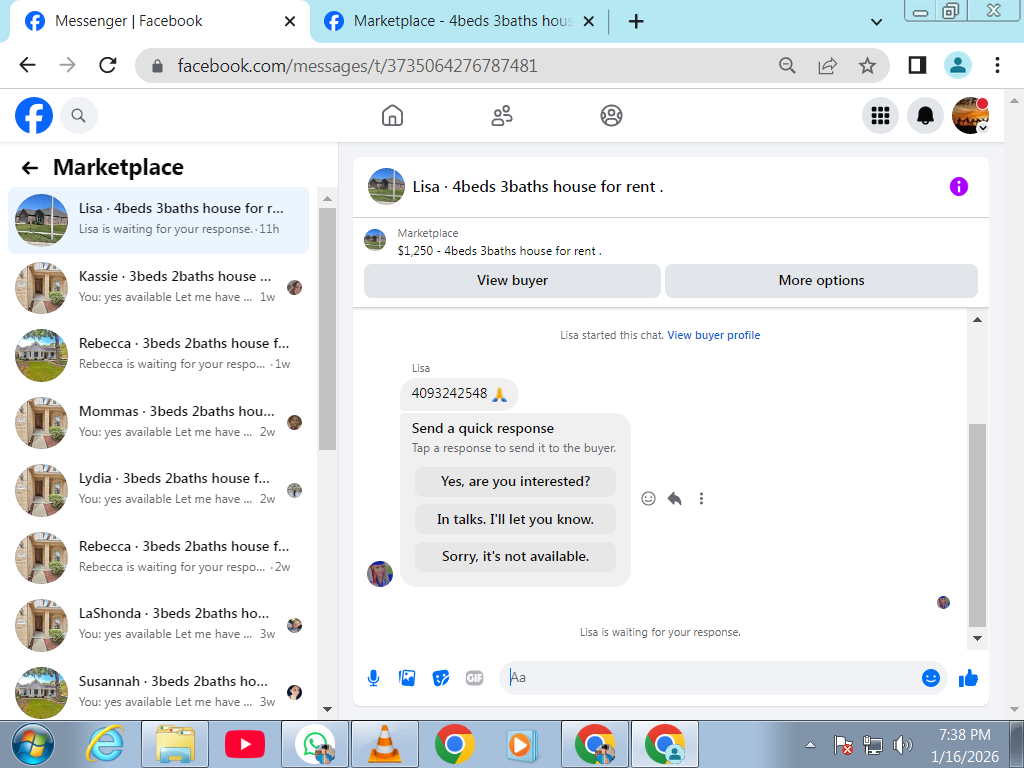Click the listing thumbnail in chat header

point(387,187)
